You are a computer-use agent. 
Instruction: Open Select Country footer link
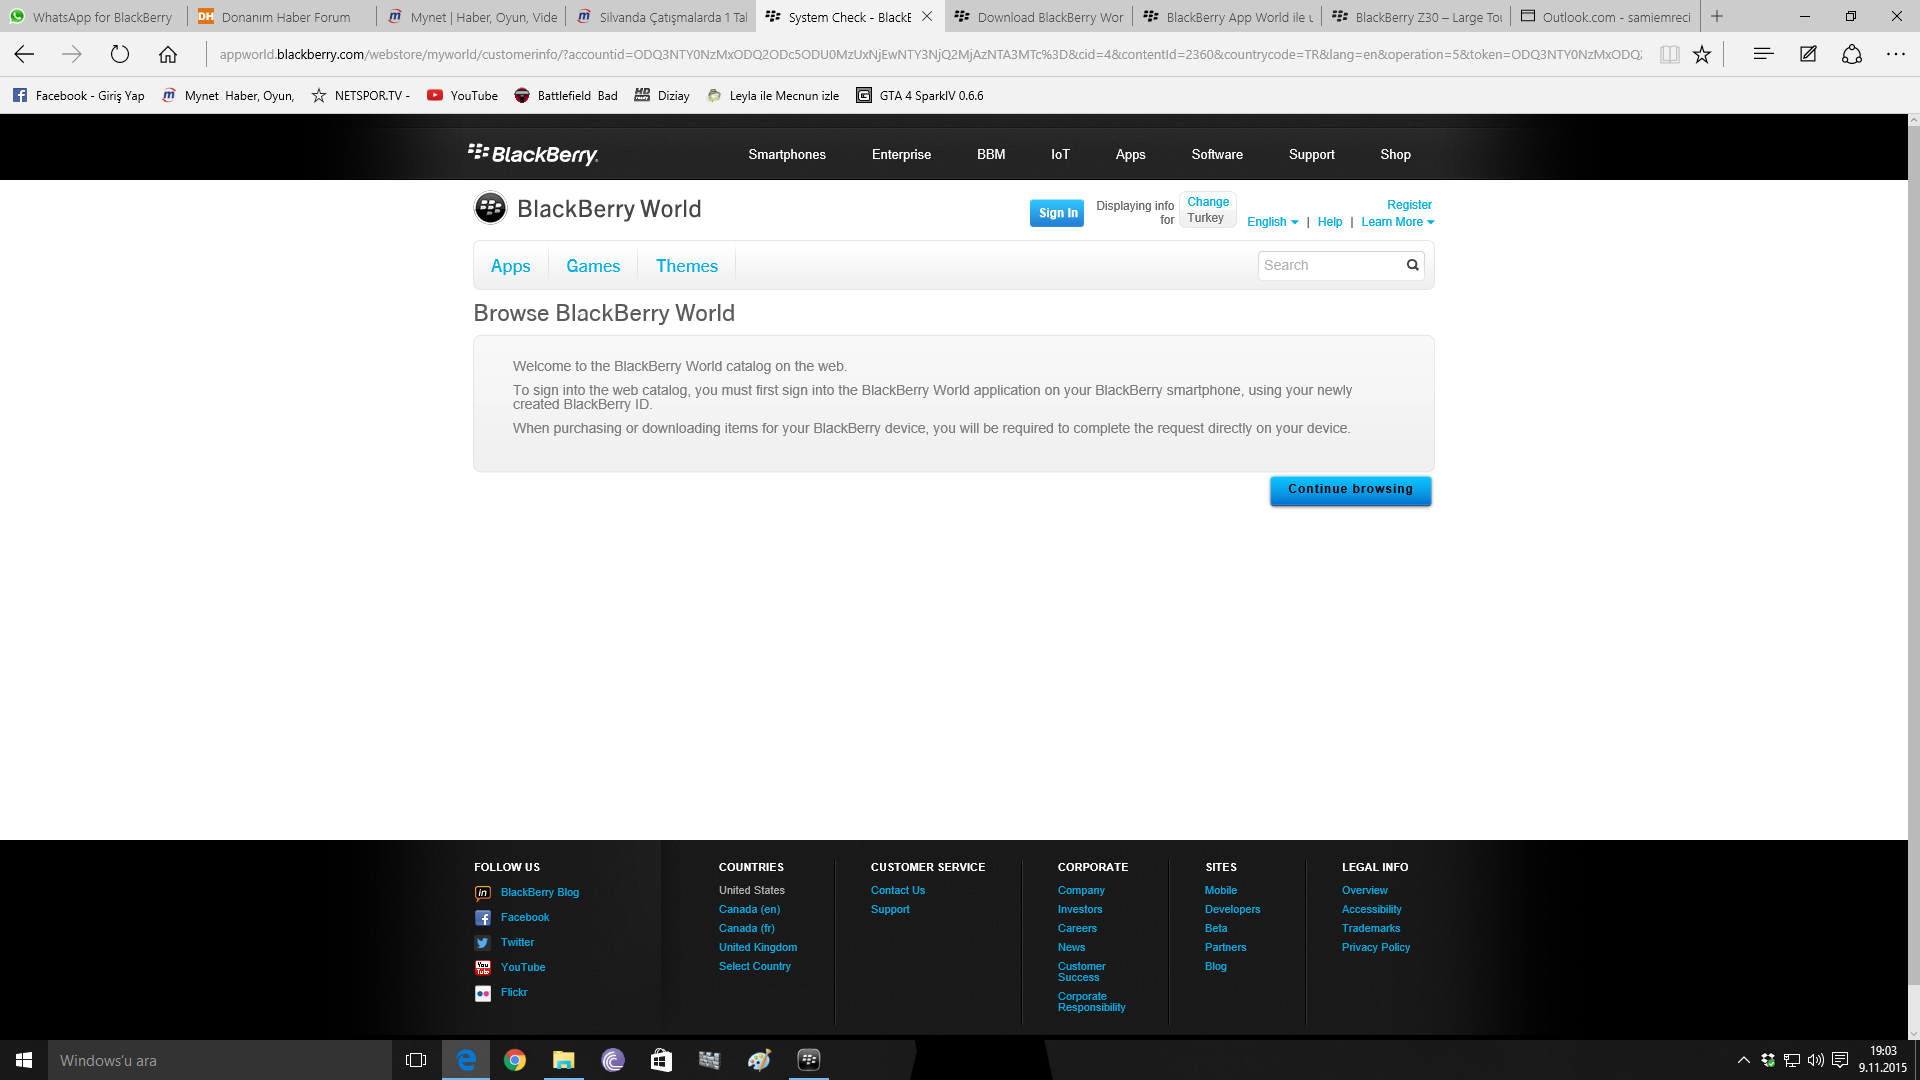pos(755,966)
